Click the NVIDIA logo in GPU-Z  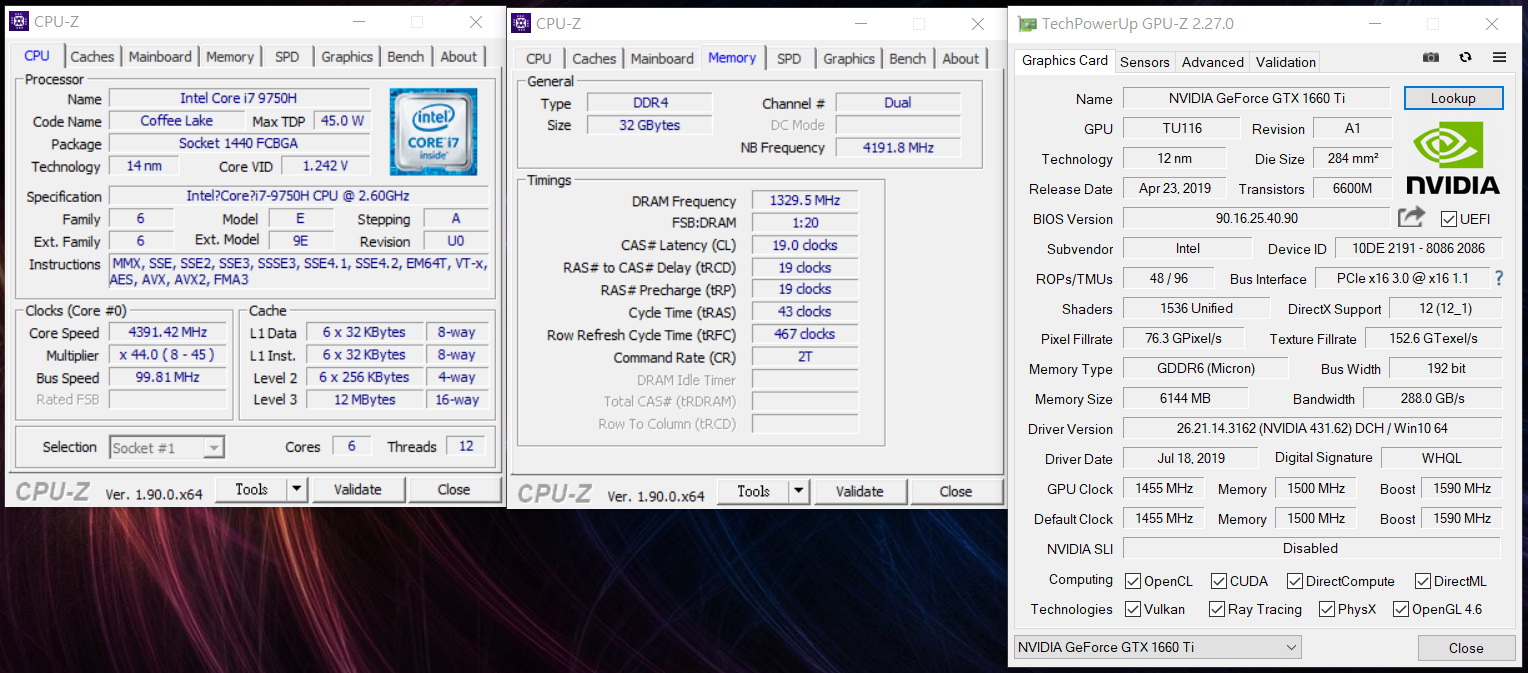click(x=1453, y=157)
